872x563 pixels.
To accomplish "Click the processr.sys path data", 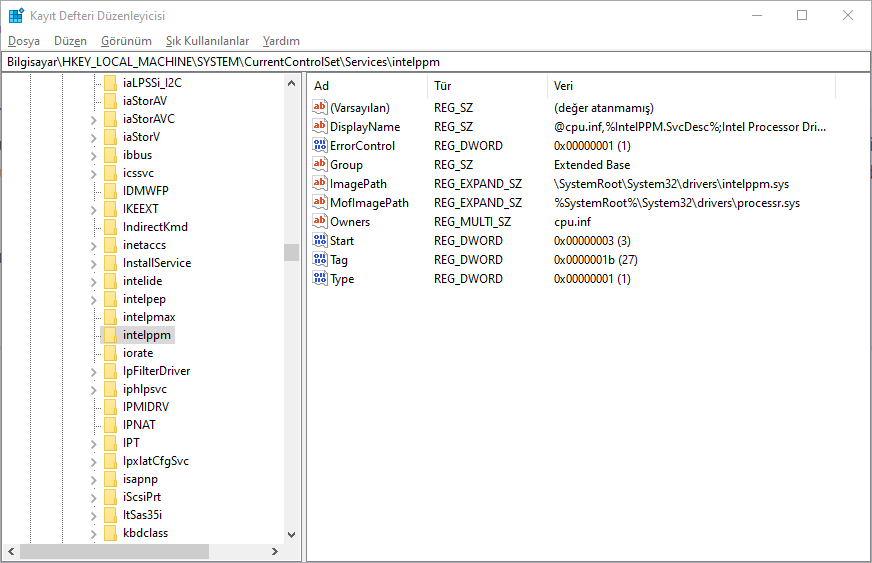I will coord(677,203).
